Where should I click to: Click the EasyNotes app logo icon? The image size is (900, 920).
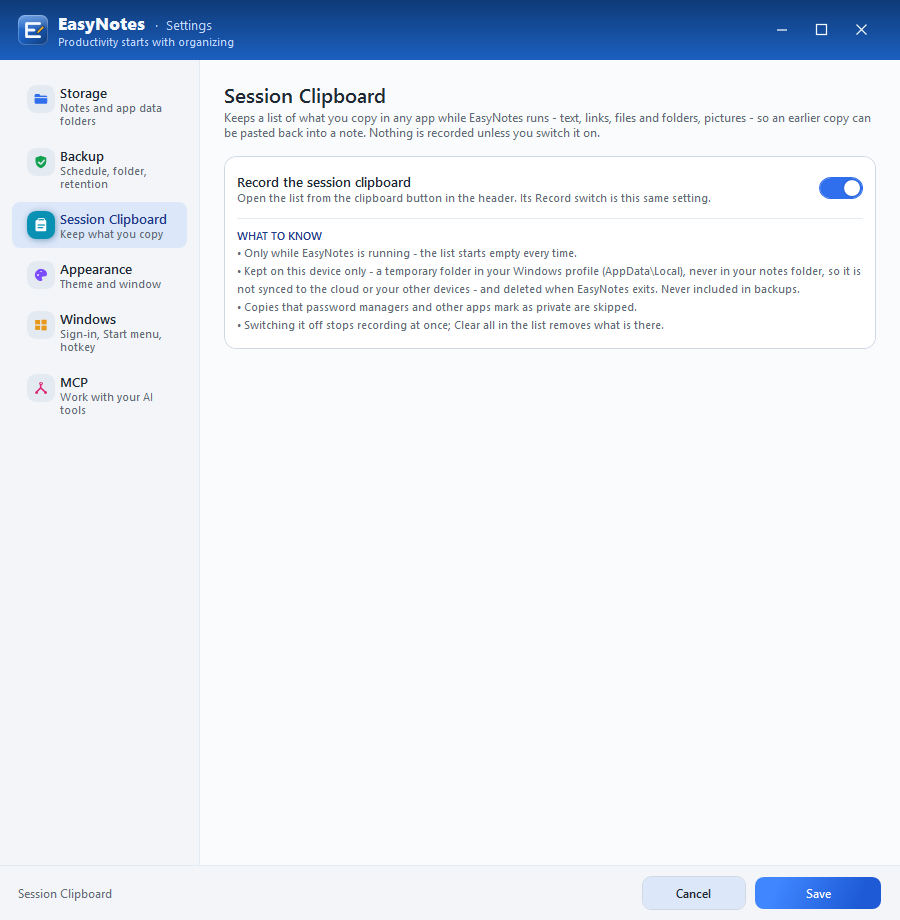(x=33, y=30)
